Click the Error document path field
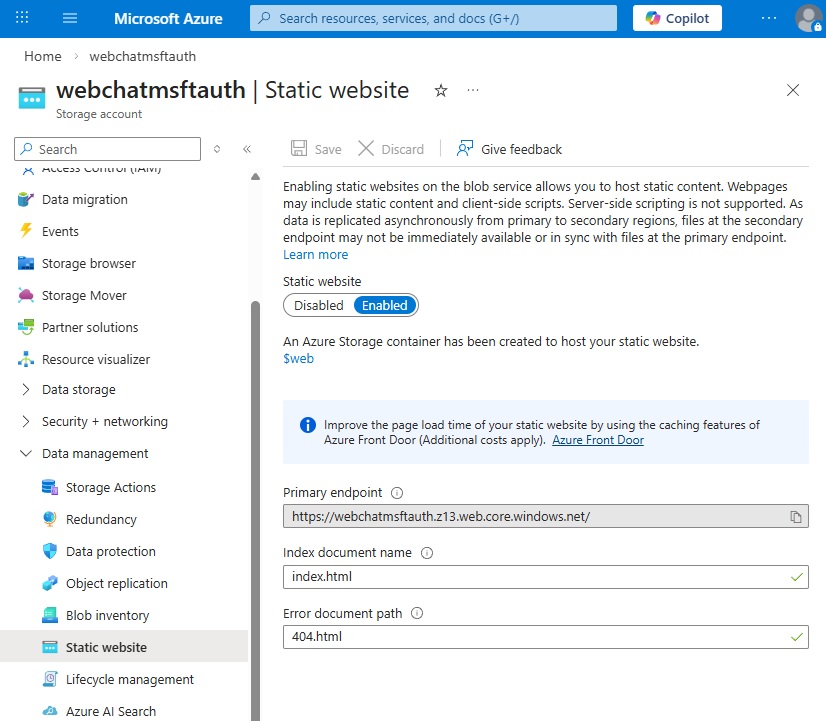Viewport: 826px width, 721px height. pyautogui.click(x=535, y=637)
